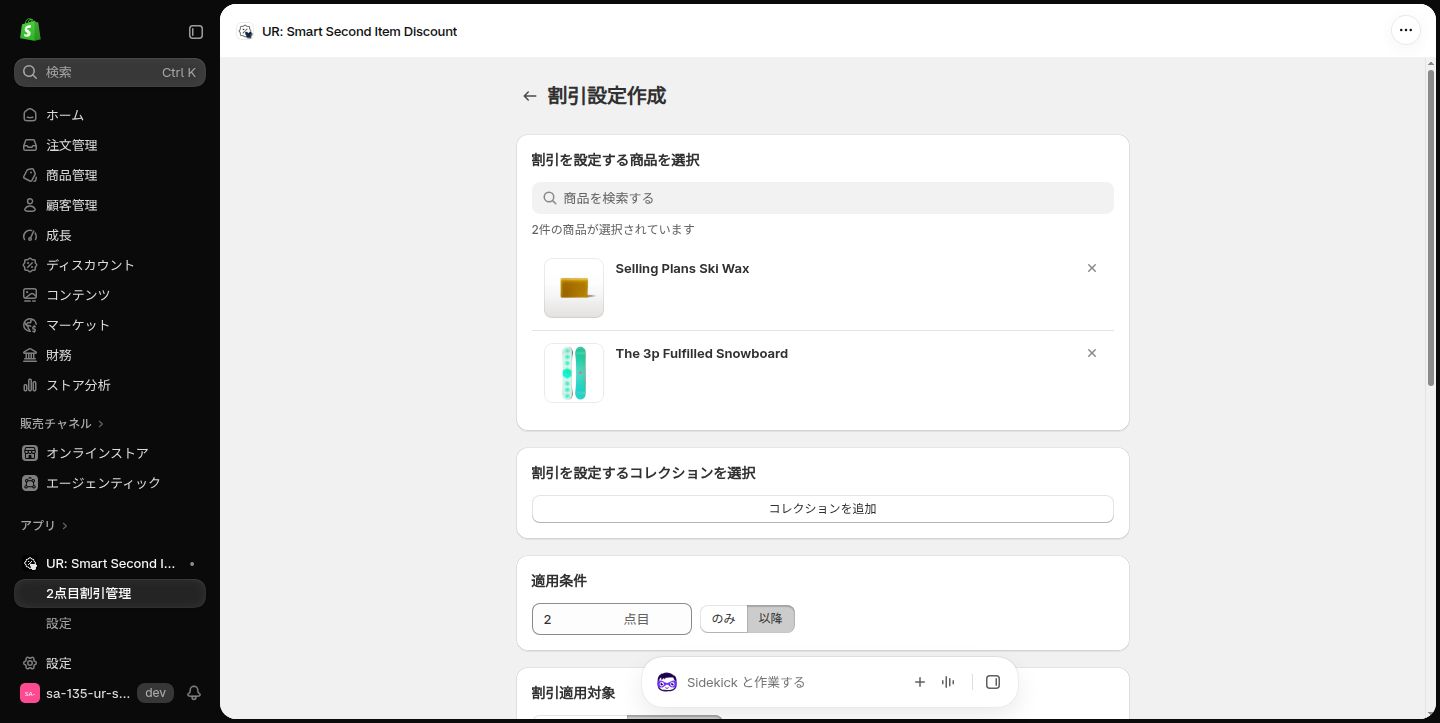Click the 点目 number input field

pyautogui.click(x=612, y=619)
